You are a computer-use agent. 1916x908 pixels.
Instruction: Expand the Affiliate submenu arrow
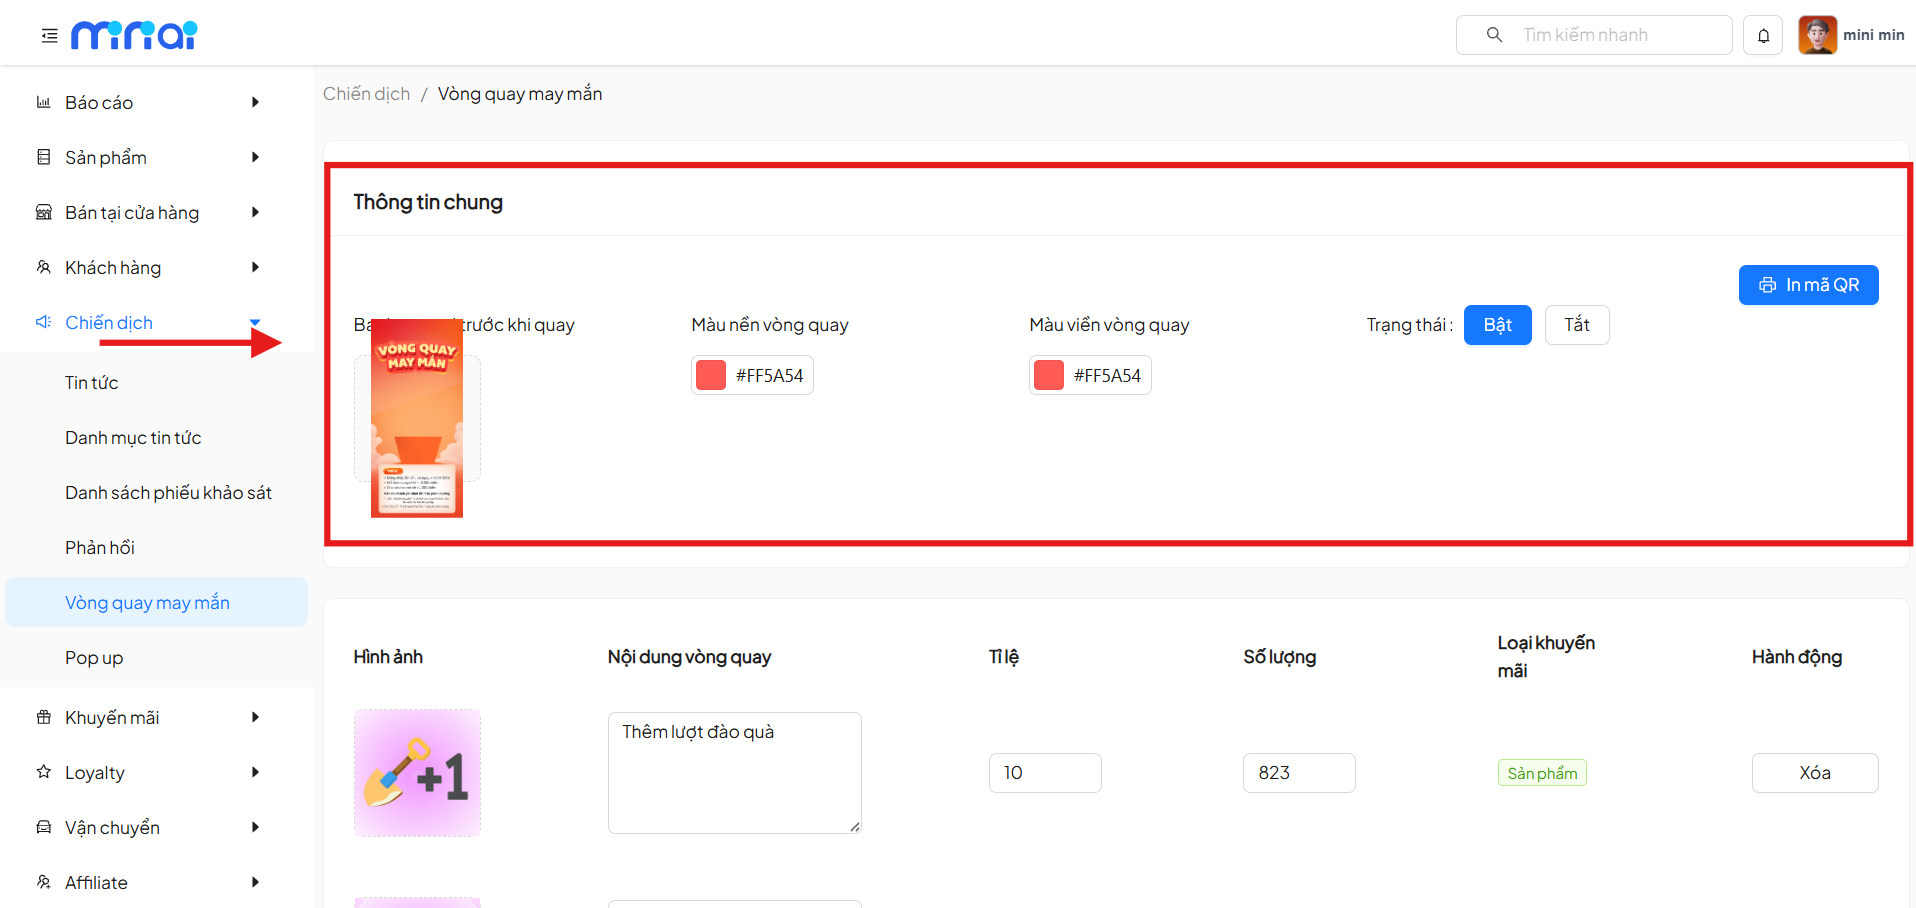click(x=255, y=882)
